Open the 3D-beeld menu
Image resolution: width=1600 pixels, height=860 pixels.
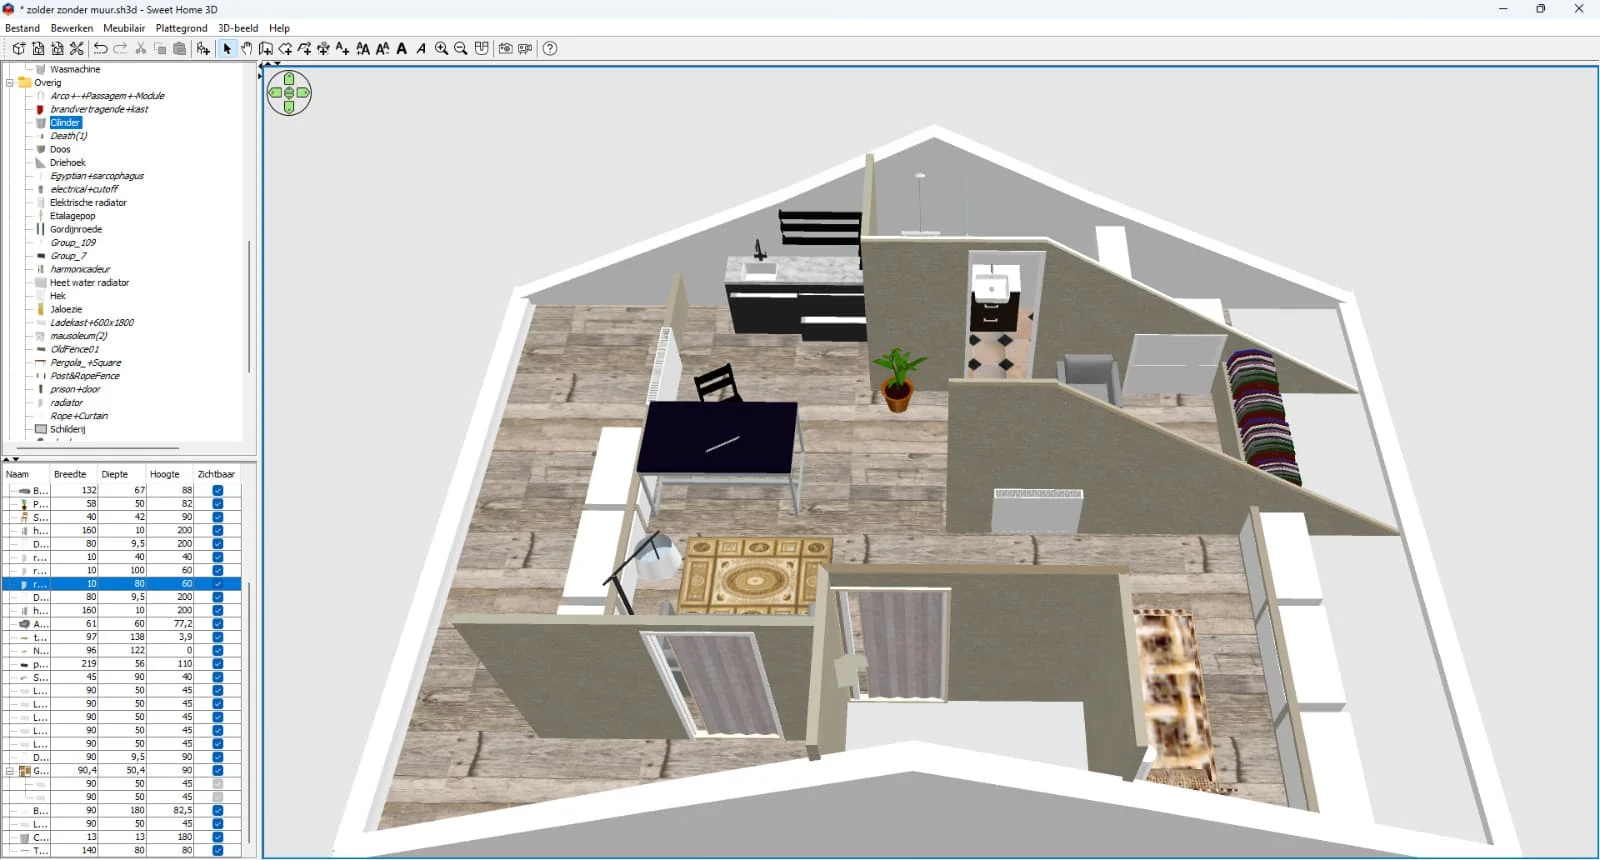click(x=238, y=28)
